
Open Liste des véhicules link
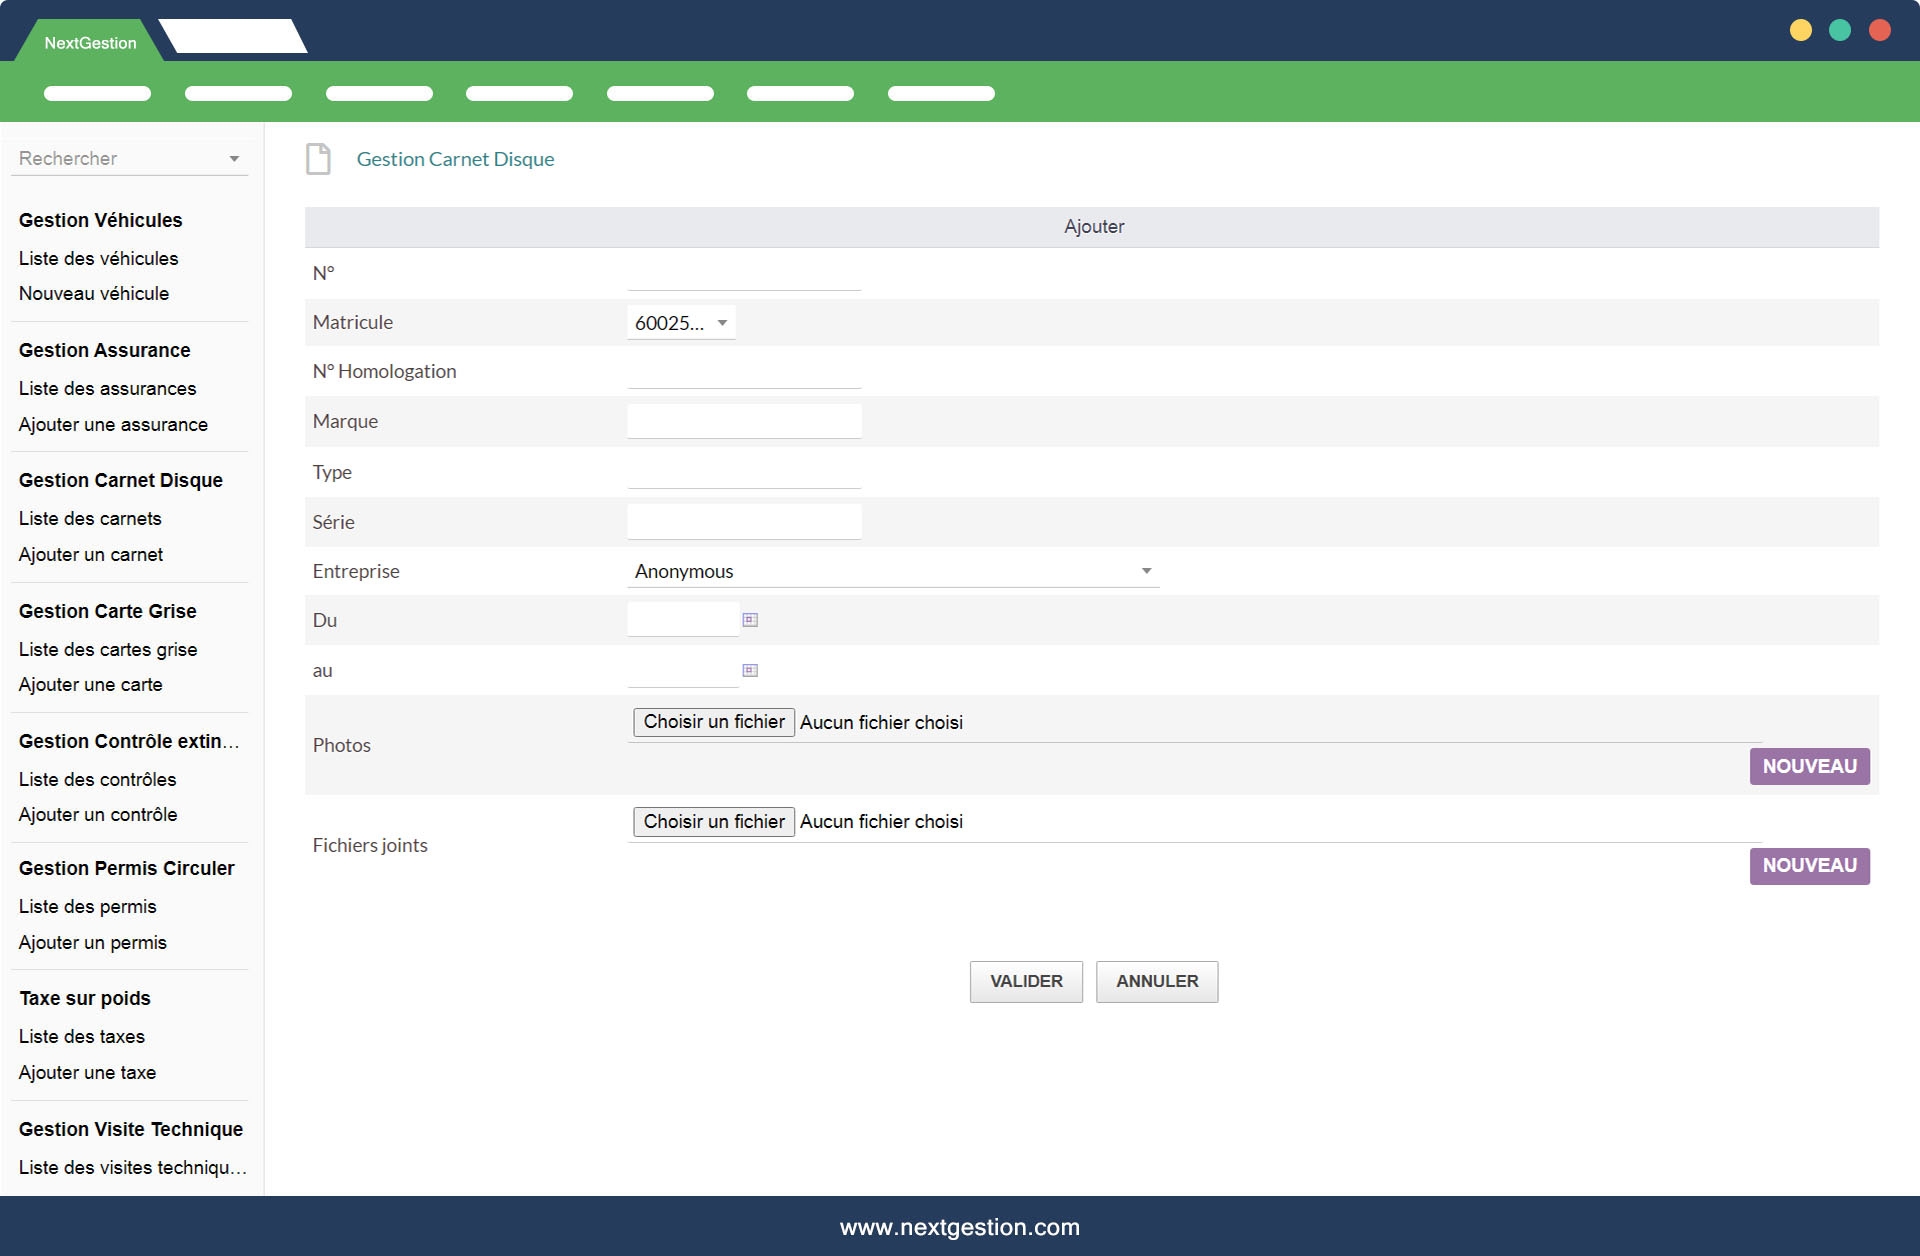tap(98, 258)
